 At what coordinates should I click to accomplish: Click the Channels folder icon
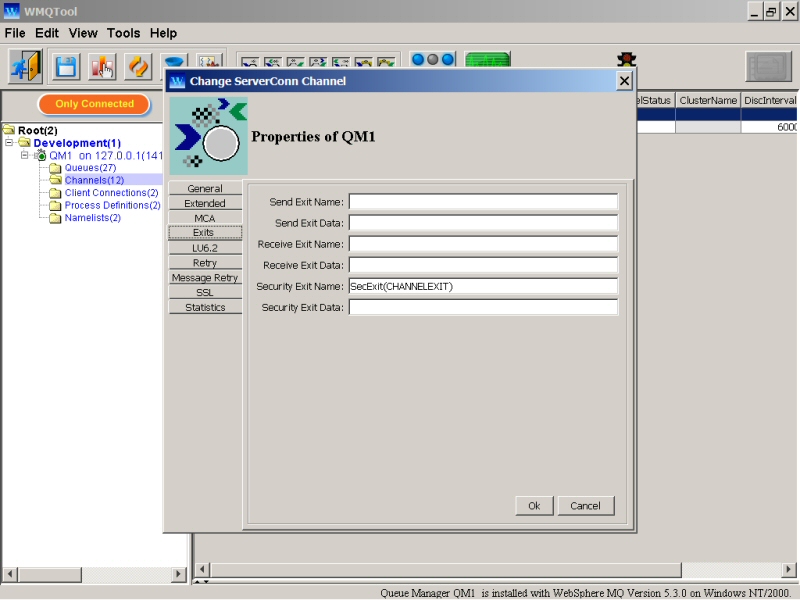55,180
